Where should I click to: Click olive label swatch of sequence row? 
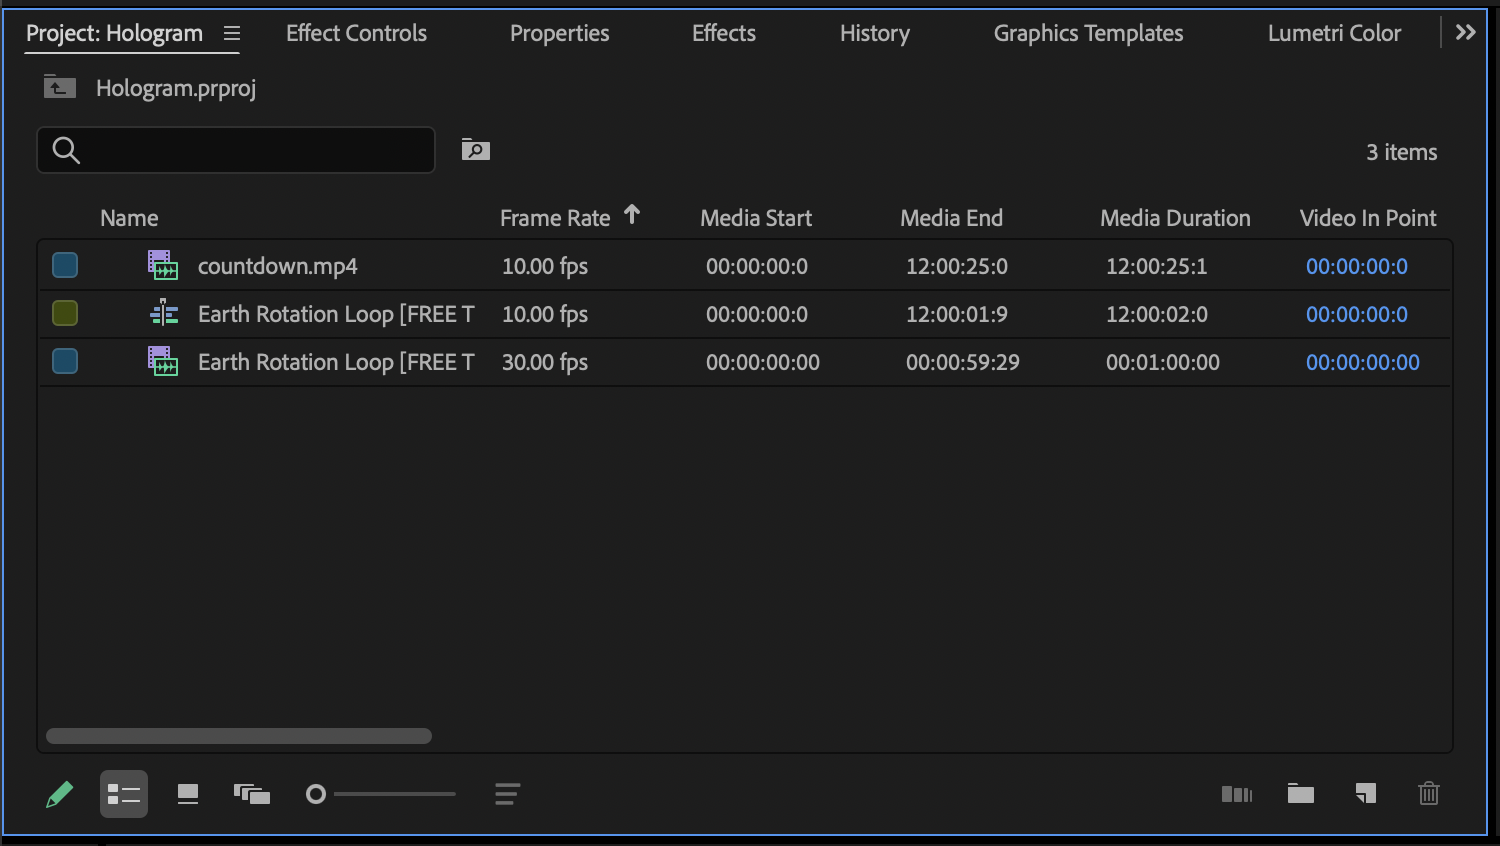(65, 313)
